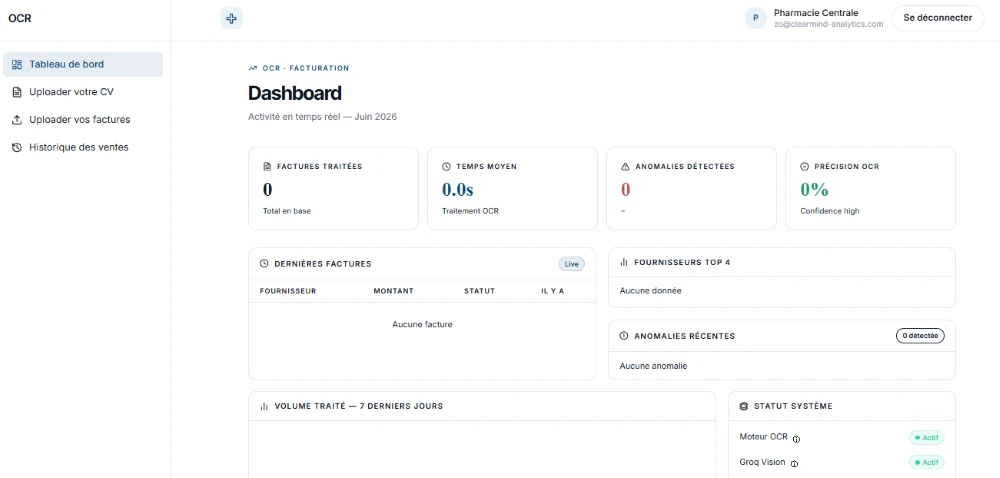The height and width of the screenshot is (478, 1000).
Task: Click the Fournisseur column header
Action: click(x=288, y=291)
